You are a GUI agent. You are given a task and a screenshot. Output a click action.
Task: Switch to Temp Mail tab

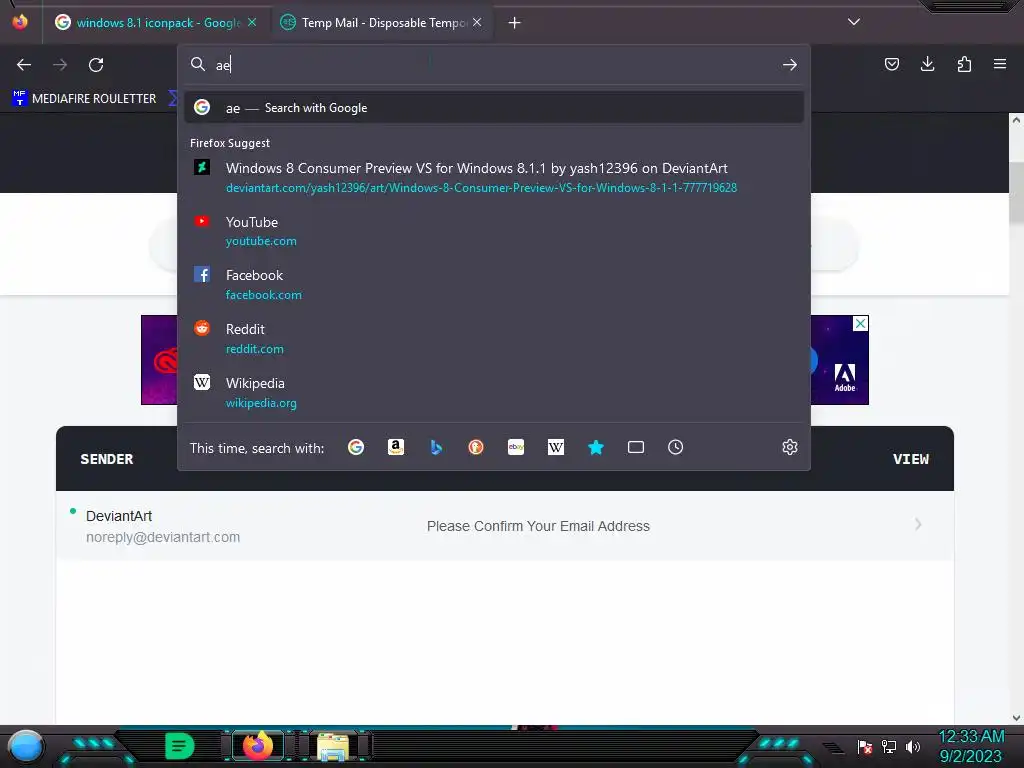pos(382,23)
